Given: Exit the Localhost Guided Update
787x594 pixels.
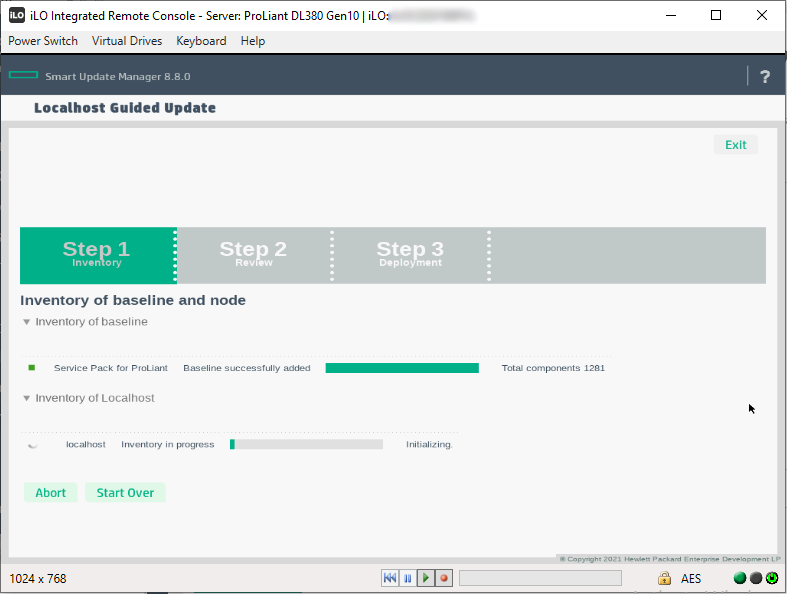Looking at the screenshot, I should [736, 145].
